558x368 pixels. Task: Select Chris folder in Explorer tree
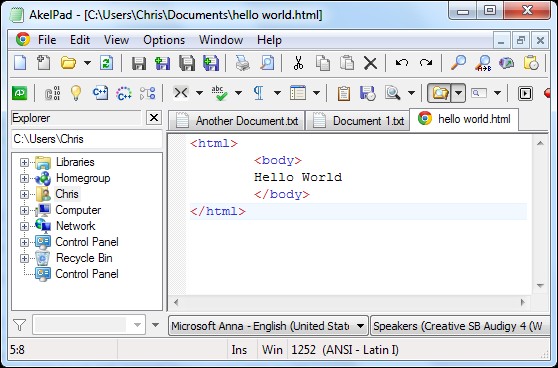(67, 194)
